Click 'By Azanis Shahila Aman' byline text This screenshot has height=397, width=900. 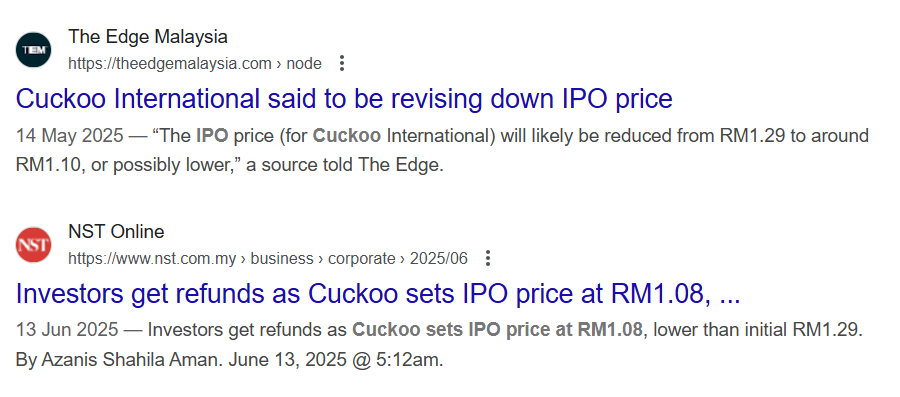[119, 360]
